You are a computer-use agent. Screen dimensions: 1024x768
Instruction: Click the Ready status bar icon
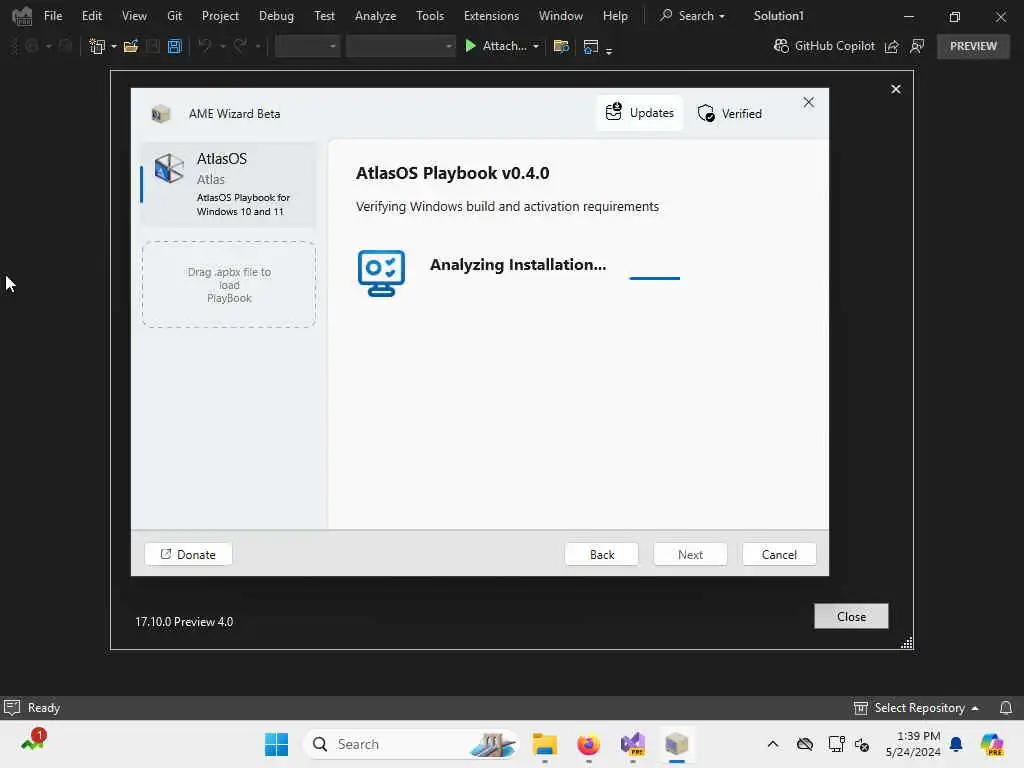pos(12,707)
